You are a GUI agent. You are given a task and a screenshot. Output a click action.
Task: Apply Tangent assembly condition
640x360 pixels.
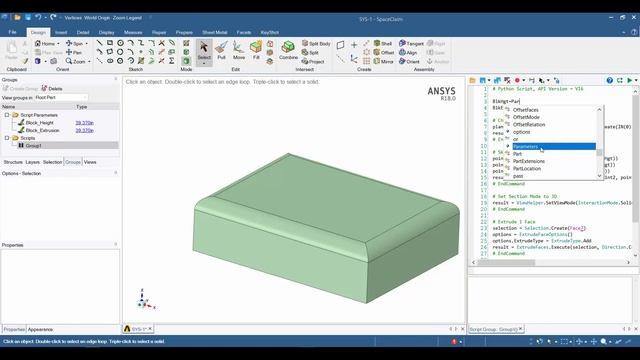coord(411,43)
